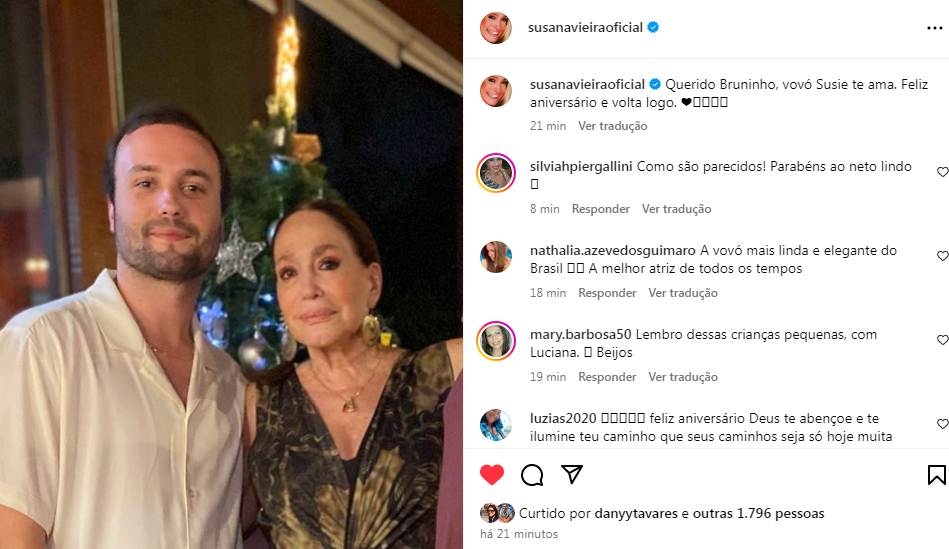Open mary.barbosa50's profile avatar
This screenshot has height=549, width=949.
496,341
